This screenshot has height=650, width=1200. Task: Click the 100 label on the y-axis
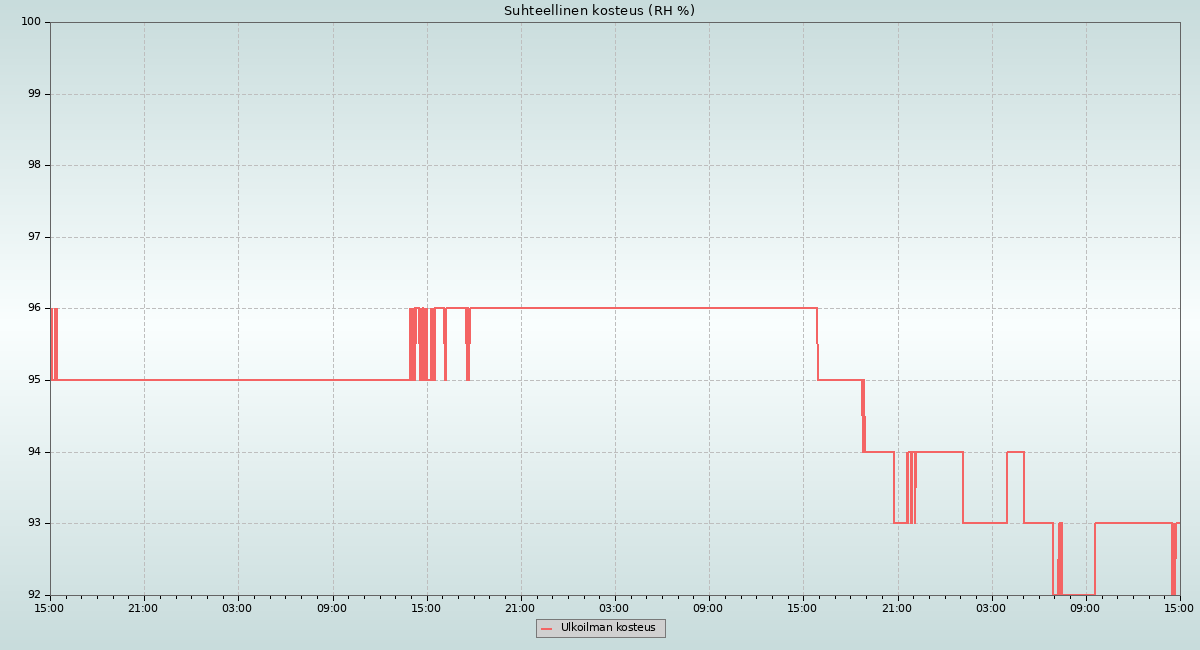31,22
